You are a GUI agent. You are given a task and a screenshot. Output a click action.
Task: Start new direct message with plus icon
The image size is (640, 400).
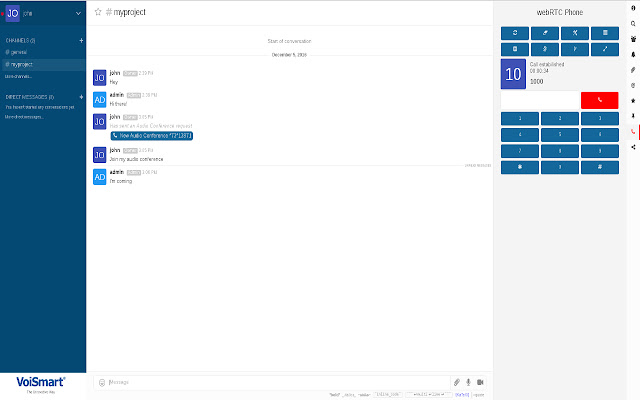point(81,97)
